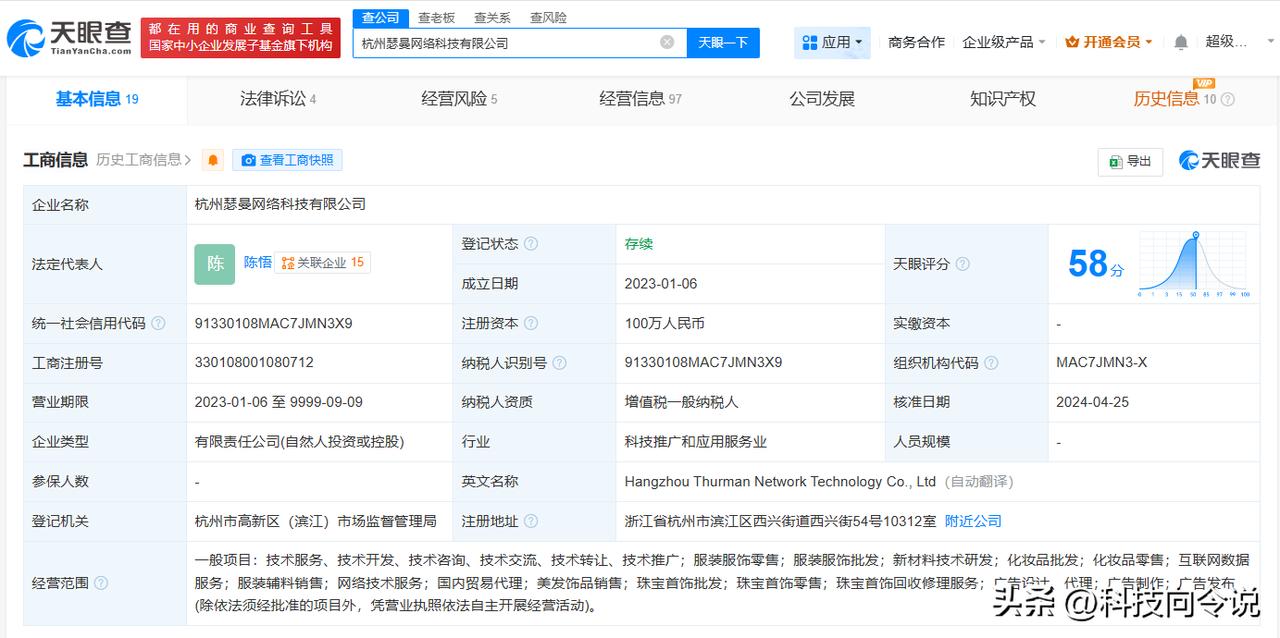Click the green 陈 avatar badge
Image resolution: width=1280 pixels, height=638 pixels.
pos(215,264)
